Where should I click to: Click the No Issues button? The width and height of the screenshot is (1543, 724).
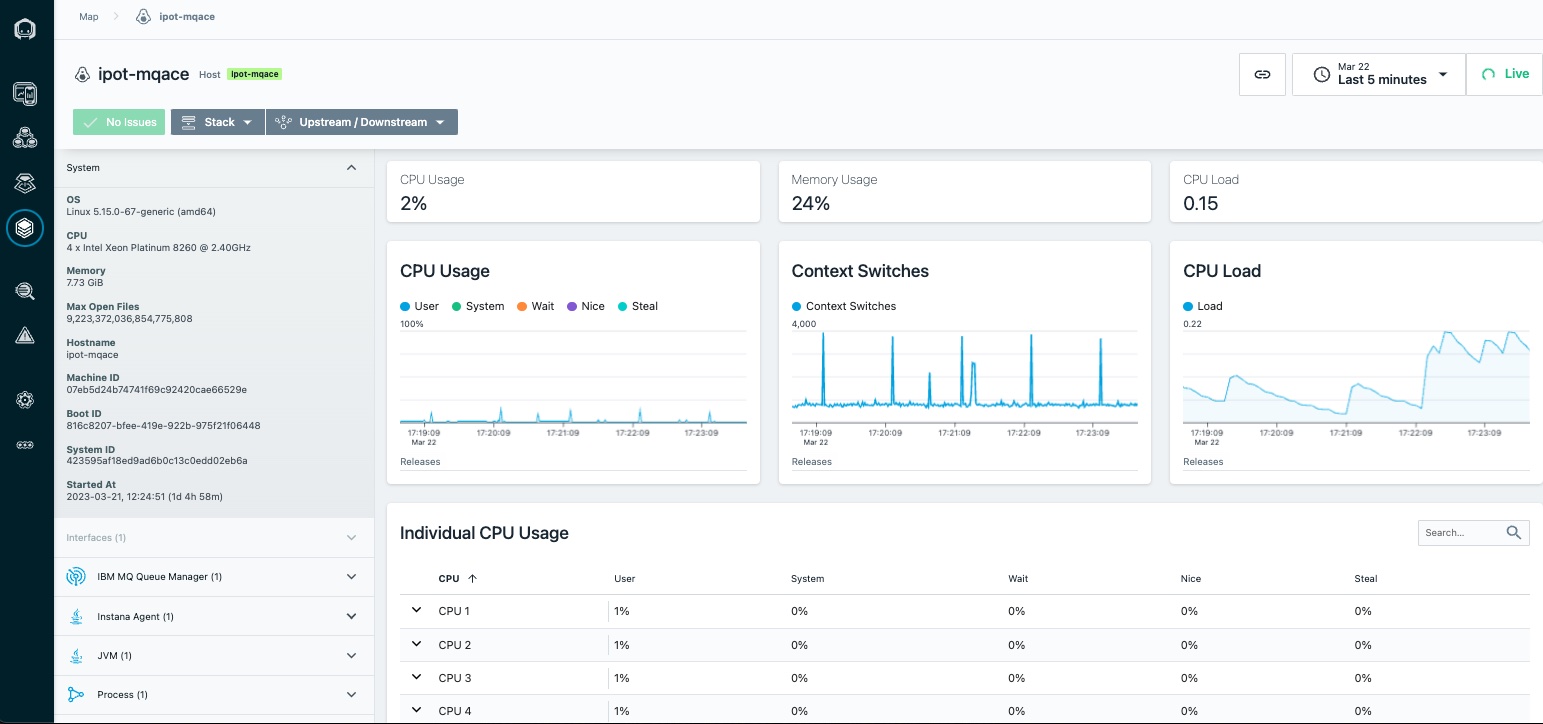tap(118, 122)
